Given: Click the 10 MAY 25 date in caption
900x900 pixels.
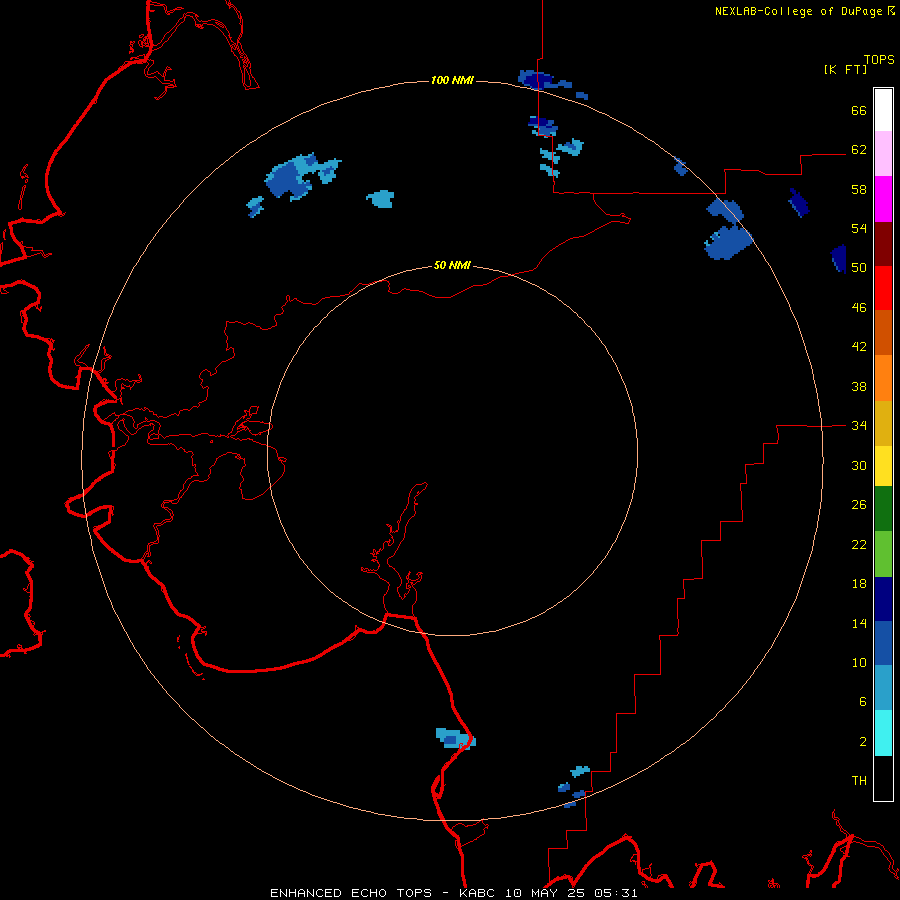Looking at the screenshot, I should [x=544, y=893].
